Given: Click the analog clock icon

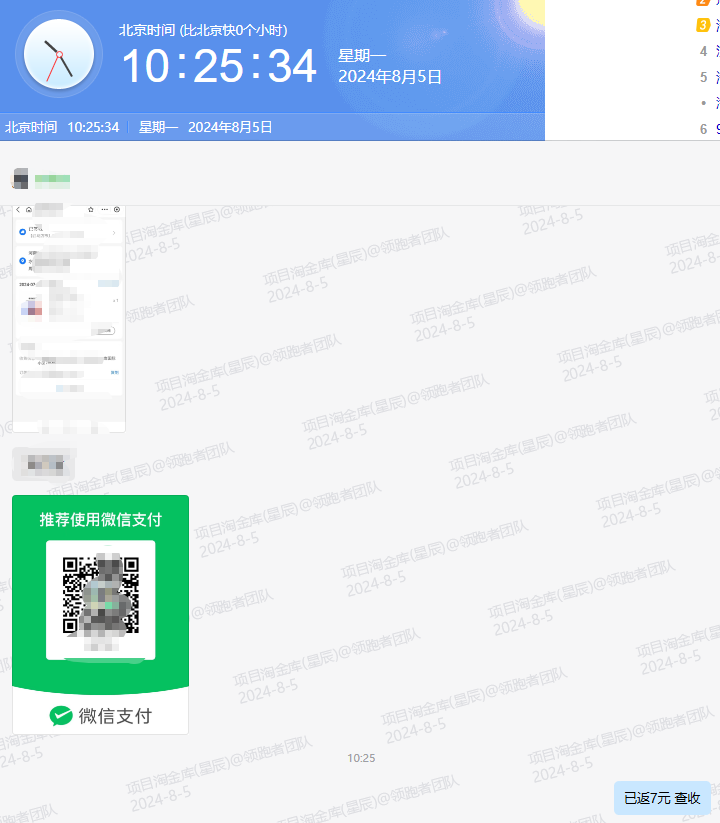Looking at the screenshot, I should click(x=59, y=53).
